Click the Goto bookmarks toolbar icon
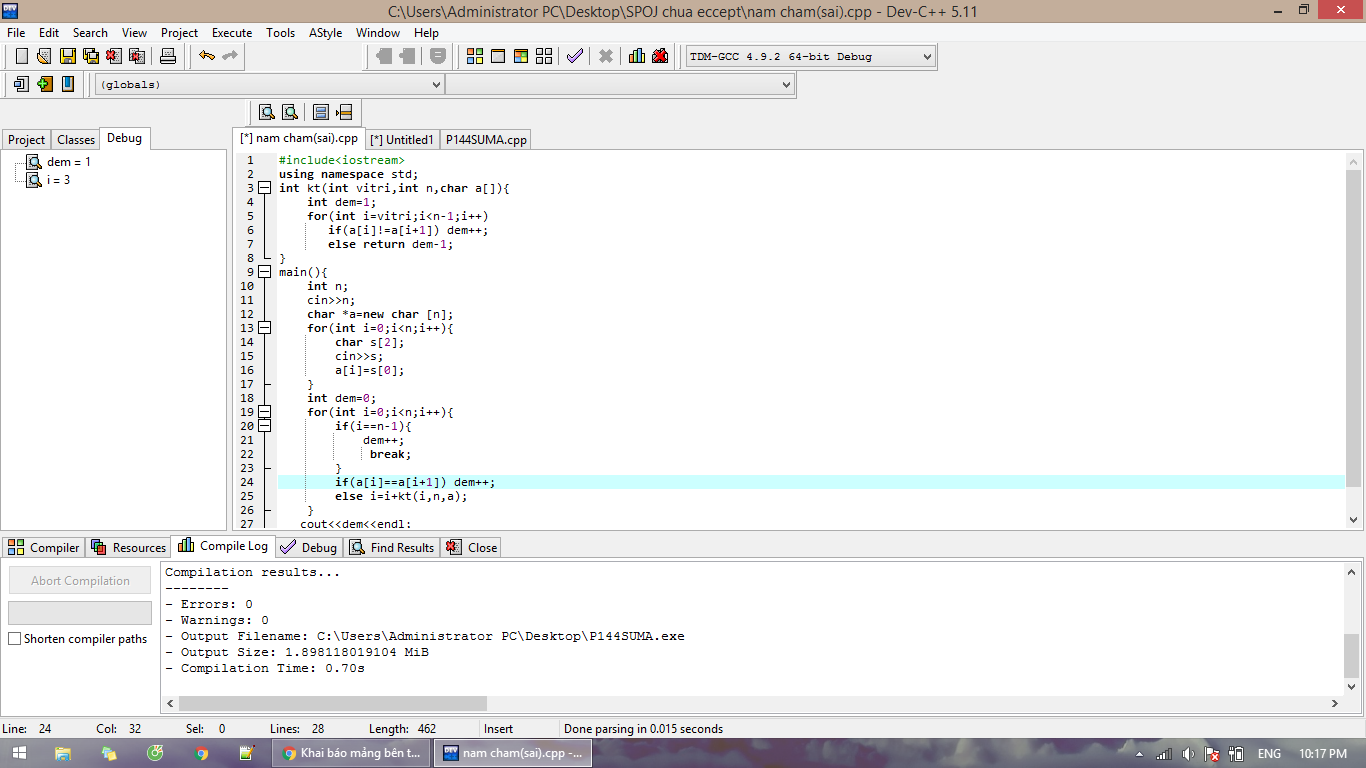 (x=68, y=84)
